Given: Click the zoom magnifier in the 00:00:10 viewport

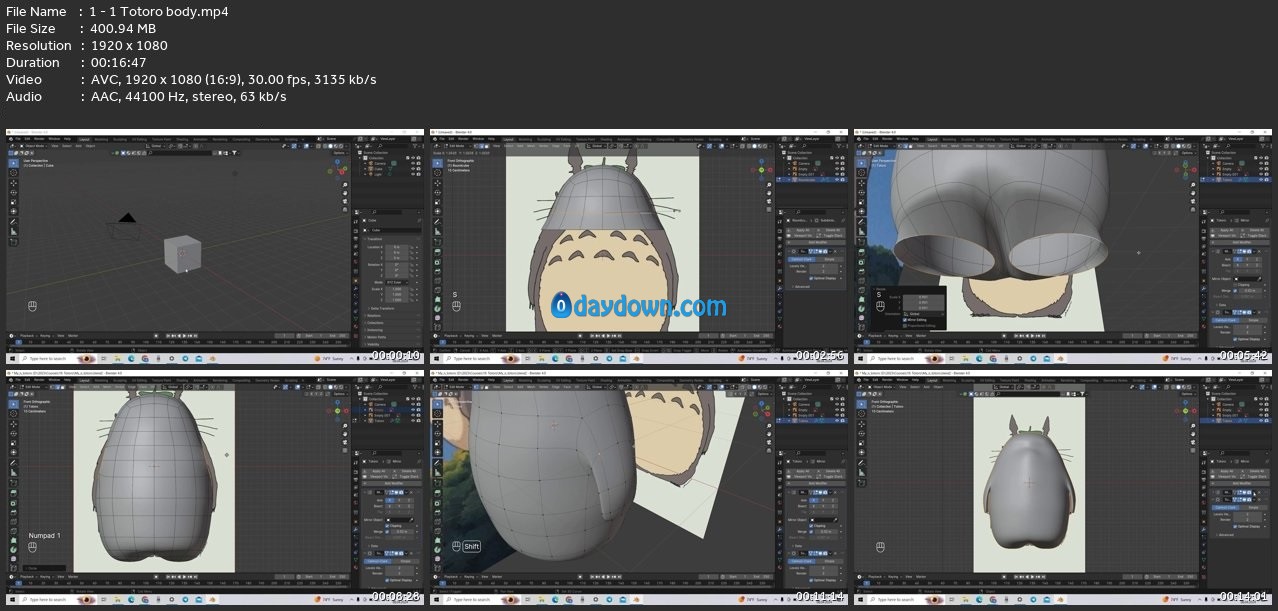Looking at the screenshot, I should 345,185.
